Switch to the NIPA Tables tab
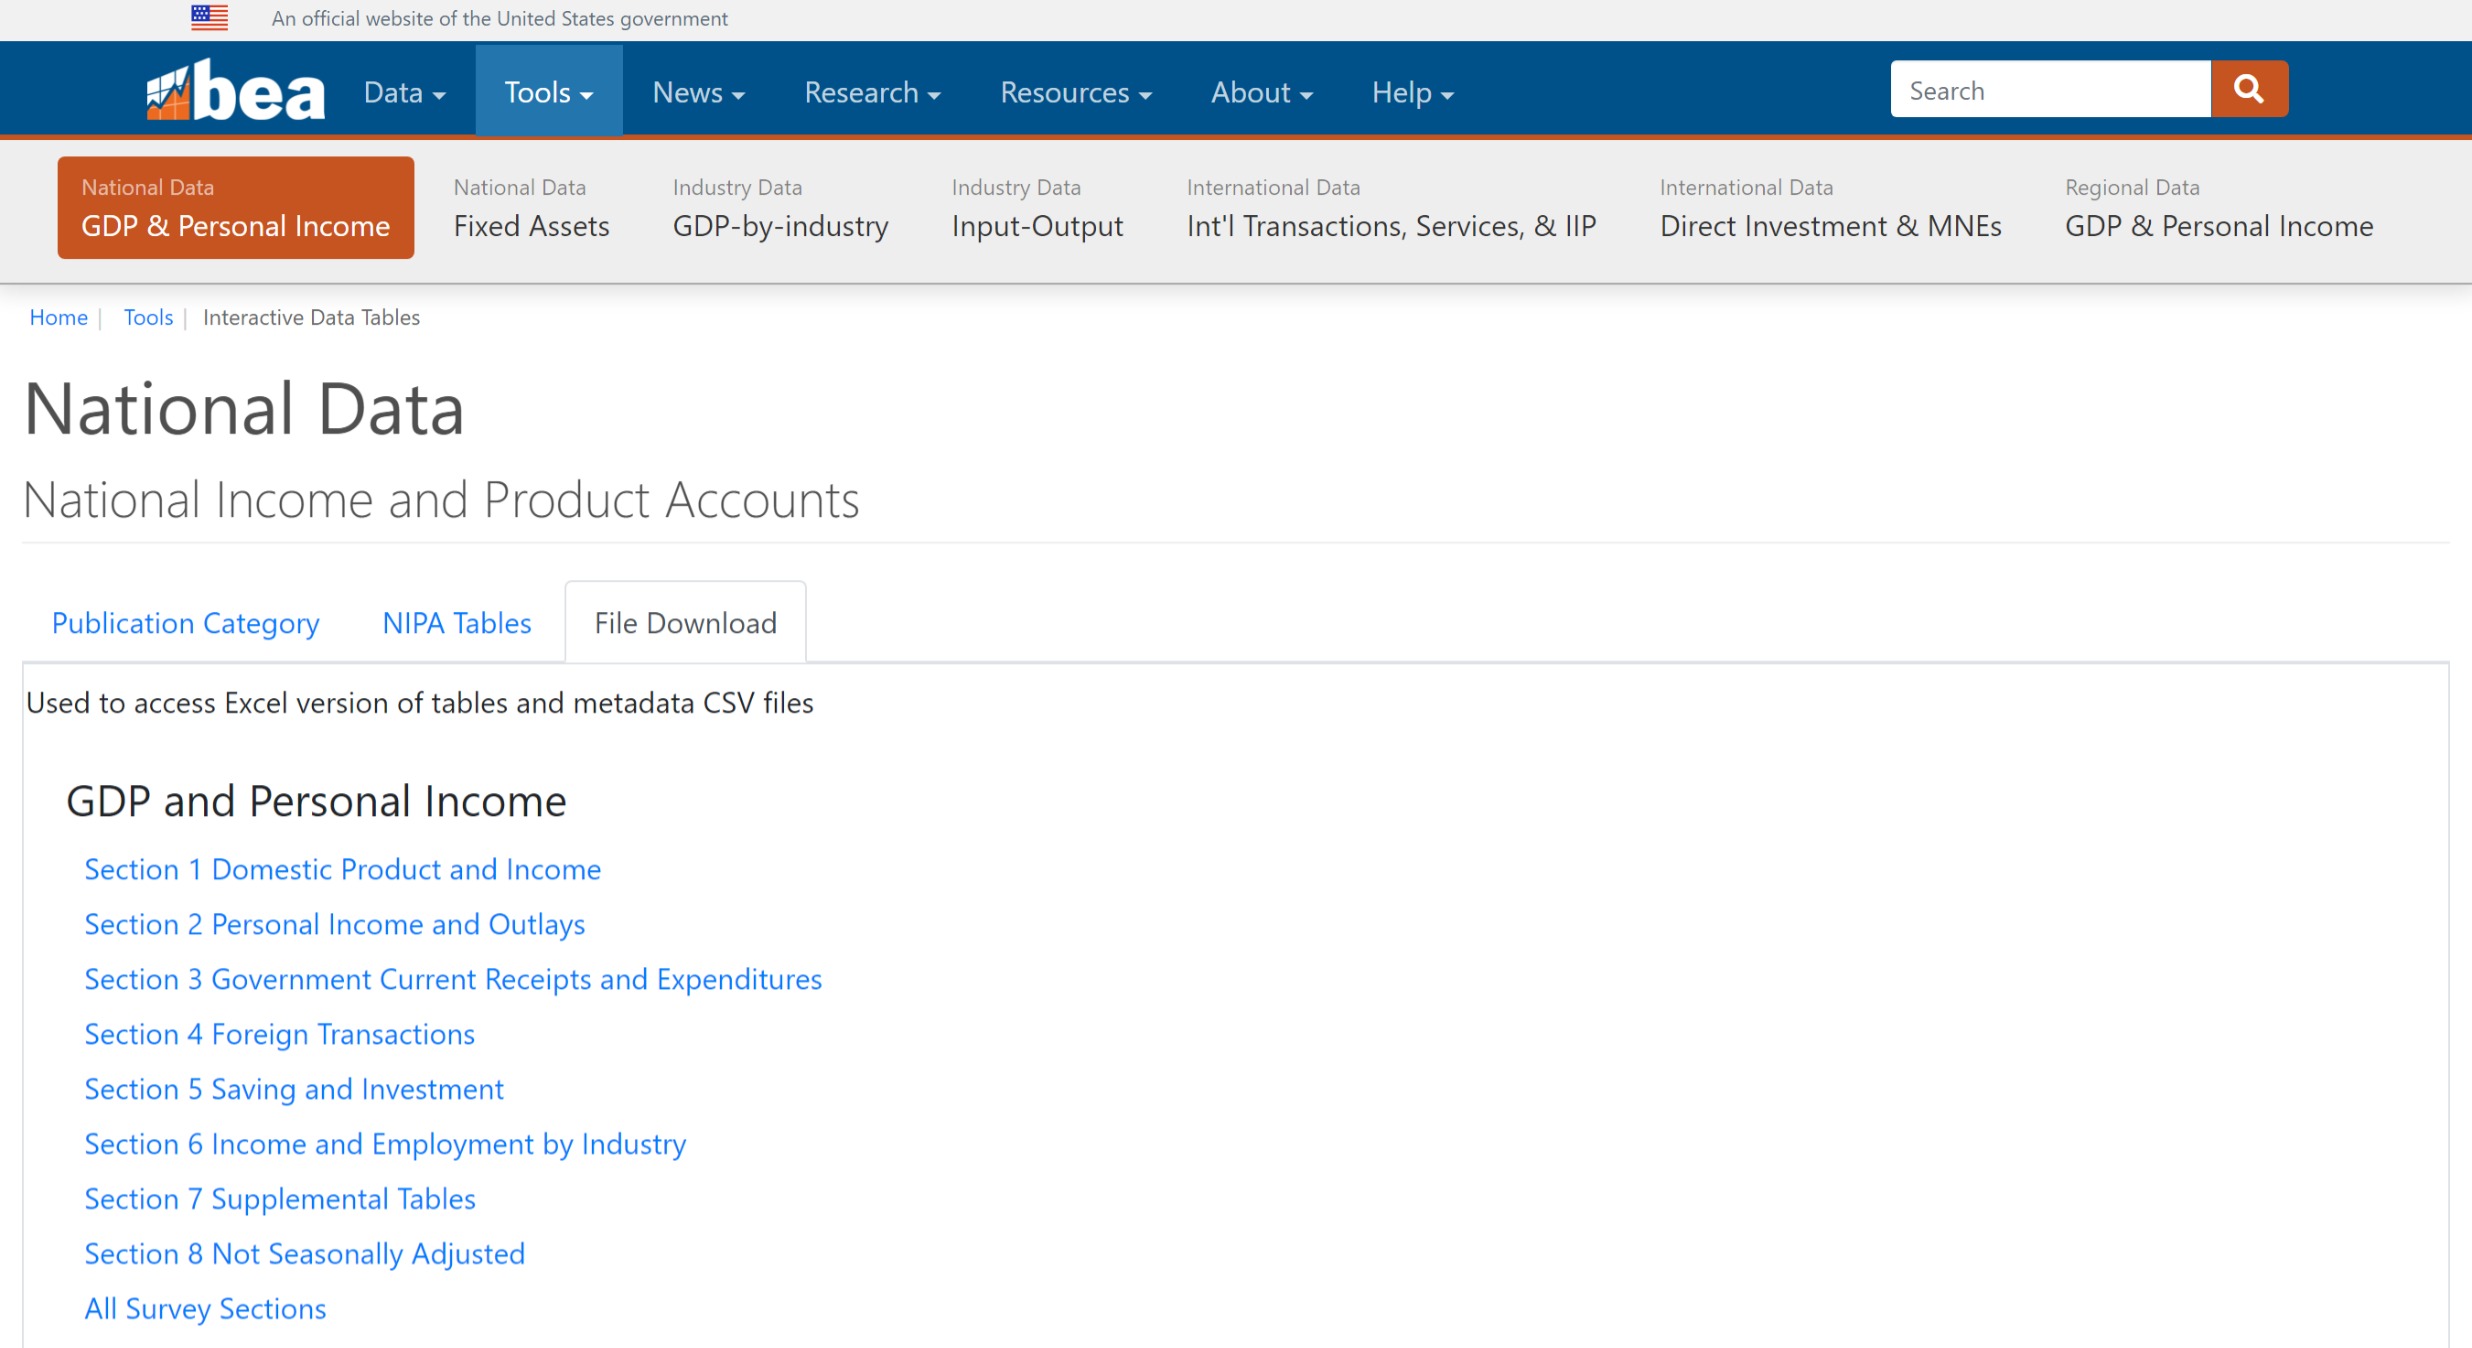The width and height of the screenshot is (2472, 1348). (x=456, y=623)
